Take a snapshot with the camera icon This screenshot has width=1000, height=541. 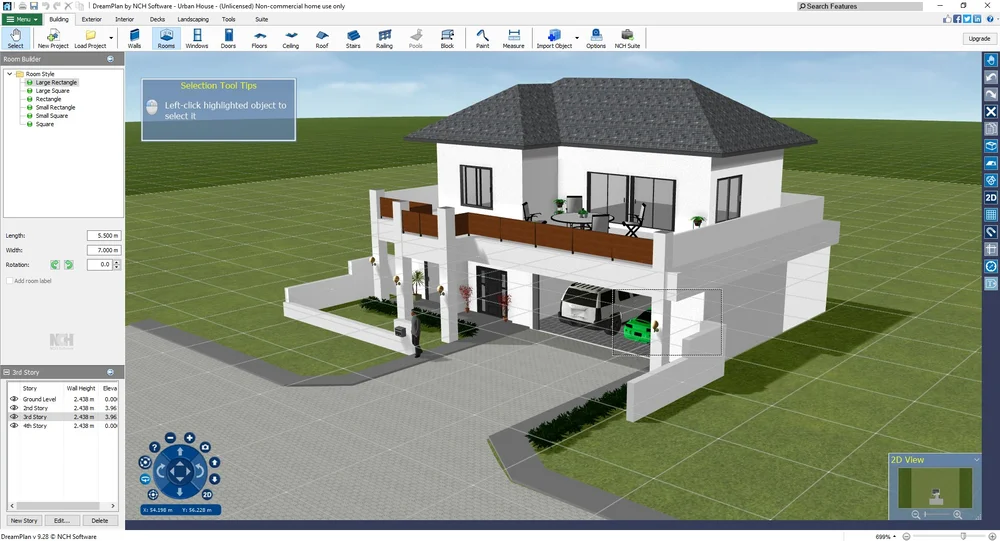pyautogui.click(x=205, y=446)
